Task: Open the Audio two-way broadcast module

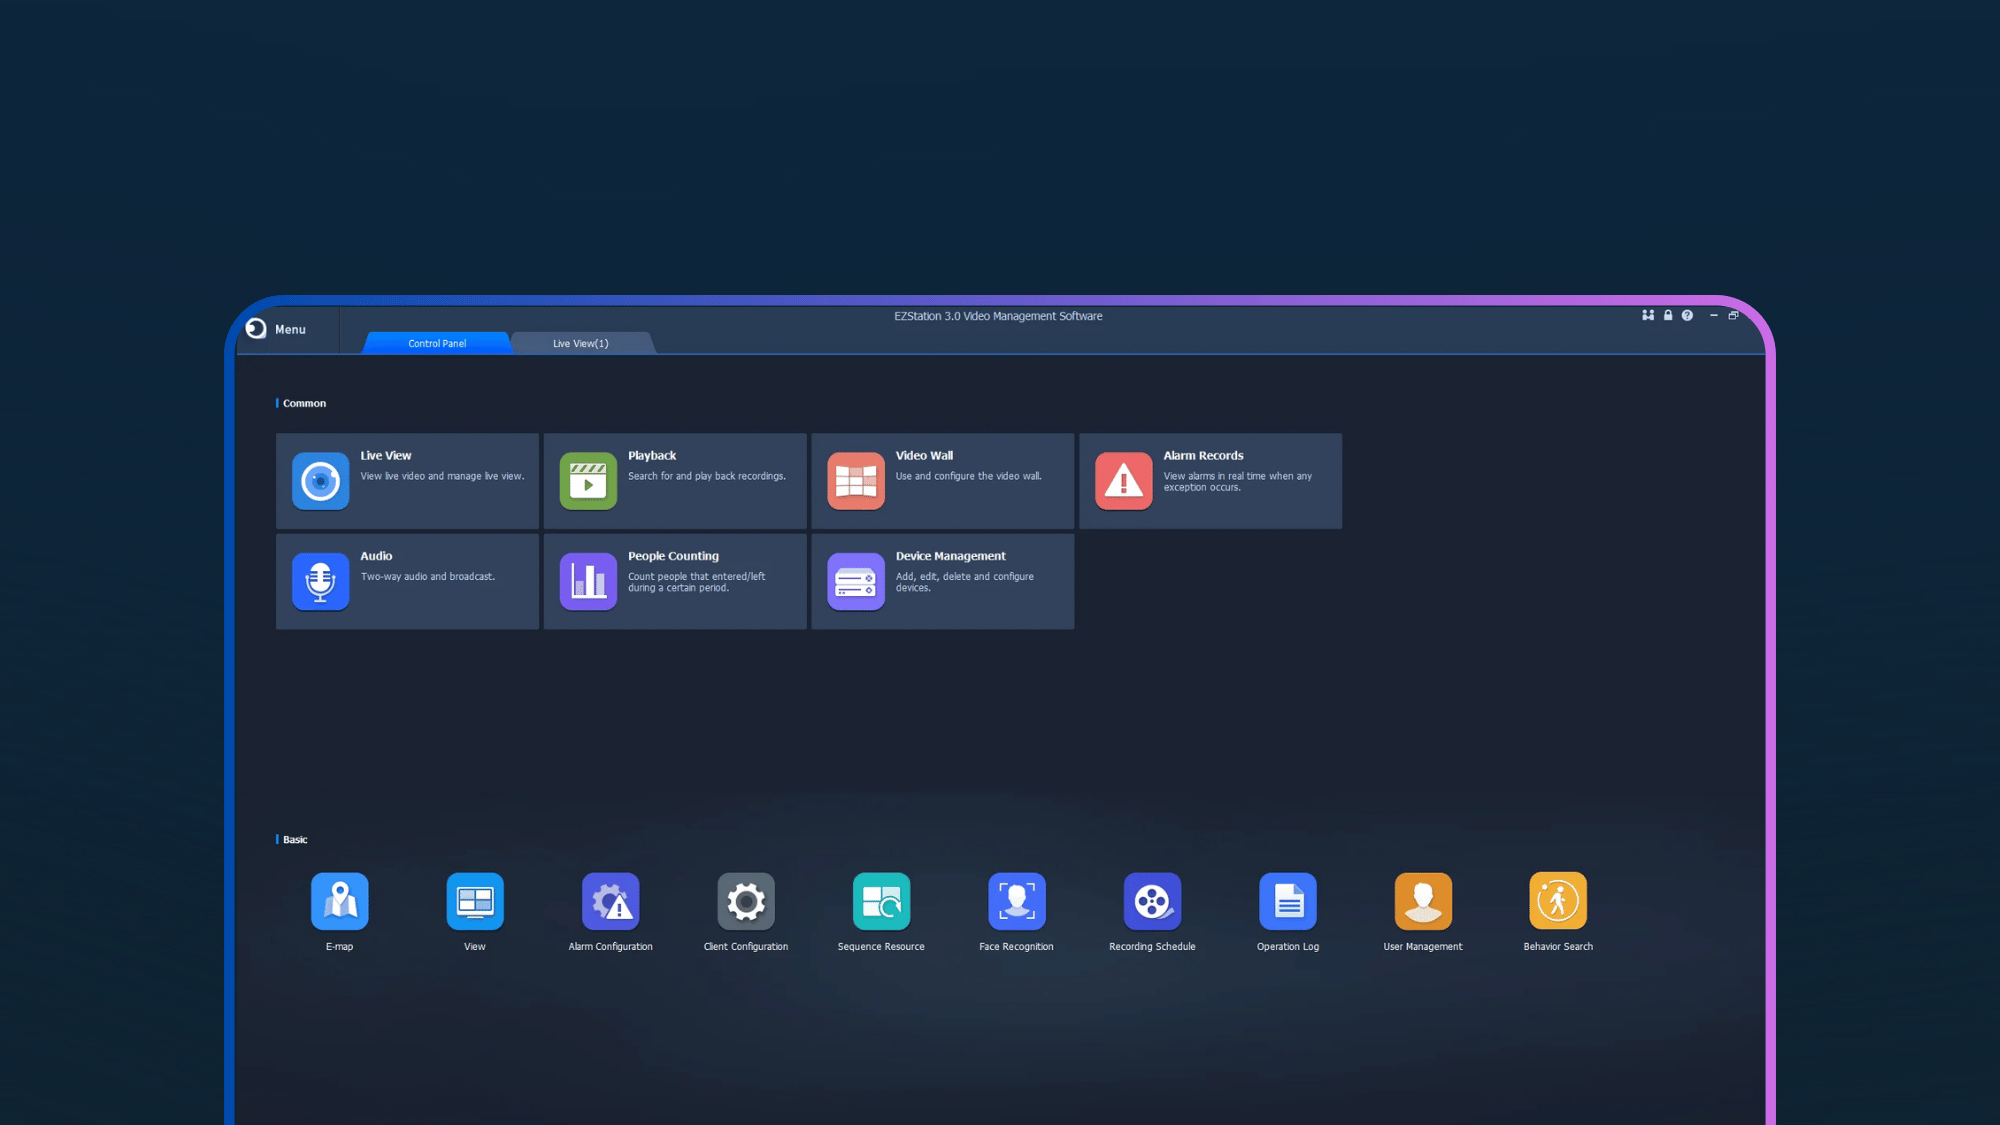Action: tap(407, 581)
